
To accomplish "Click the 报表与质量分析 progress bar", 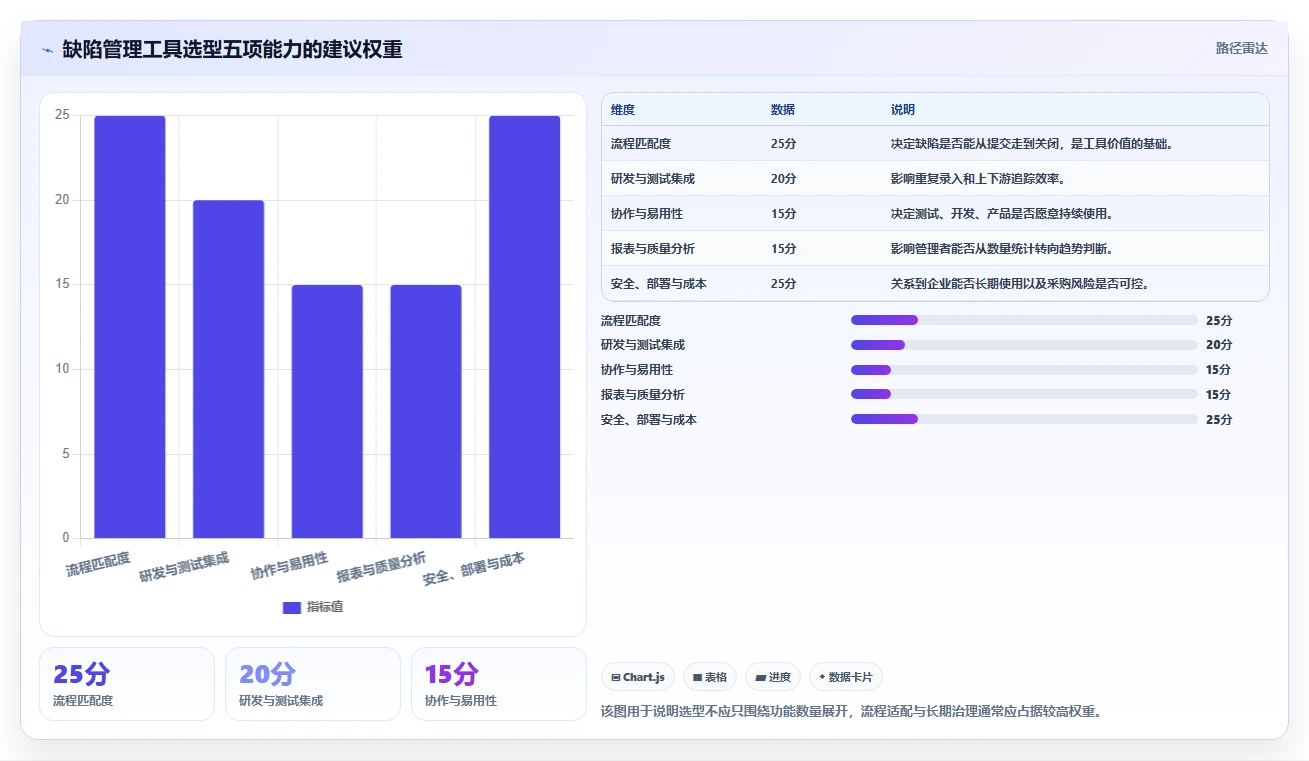I will (1024, 394).
